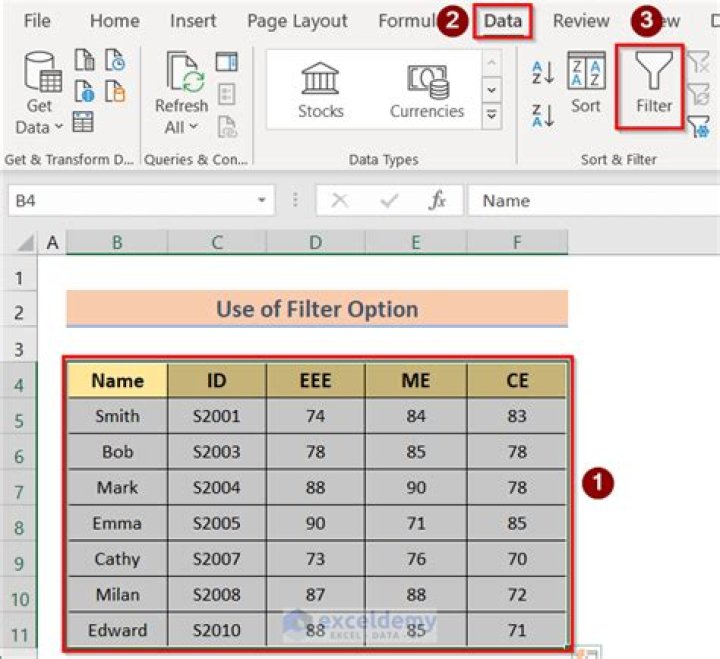Click the Edward cell
The image size is (720, 659).
pyautogui.click(x=118, y=630)
